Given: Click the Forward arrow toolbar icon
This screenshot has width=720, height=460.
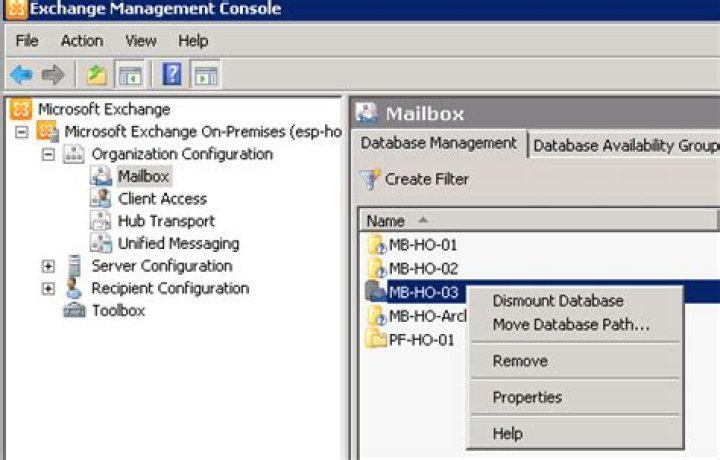Looking at the screenshot, I should click(53, 74).
